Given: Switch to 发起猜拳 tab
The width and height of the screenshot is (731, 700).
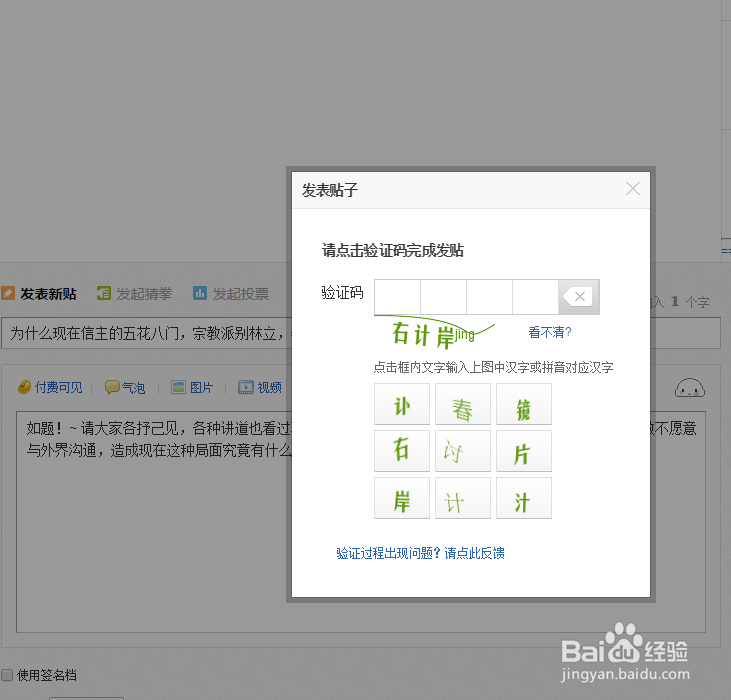Looking at the screenshot, I should tap(144, 294).
